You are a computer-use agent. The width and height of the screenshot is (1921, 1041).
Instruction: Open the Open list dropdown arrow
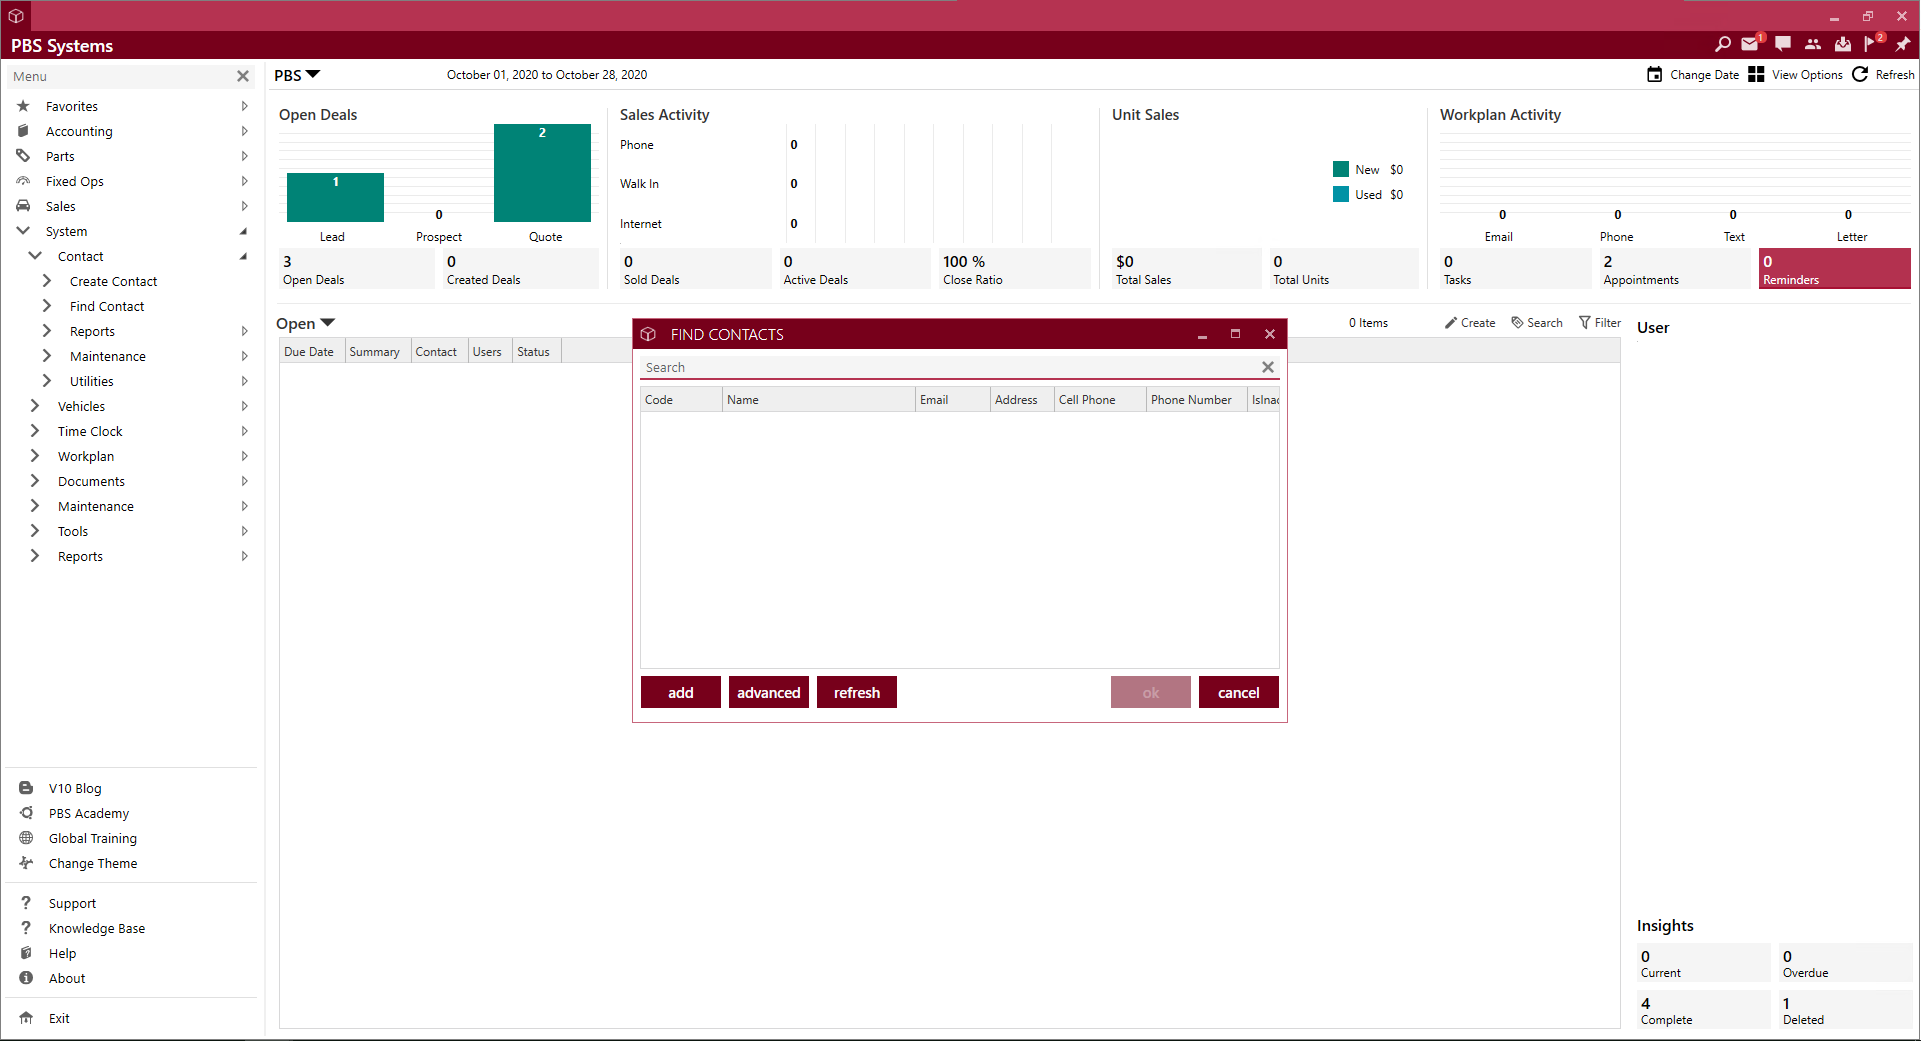pyautogui.click(x=327, y=323)
